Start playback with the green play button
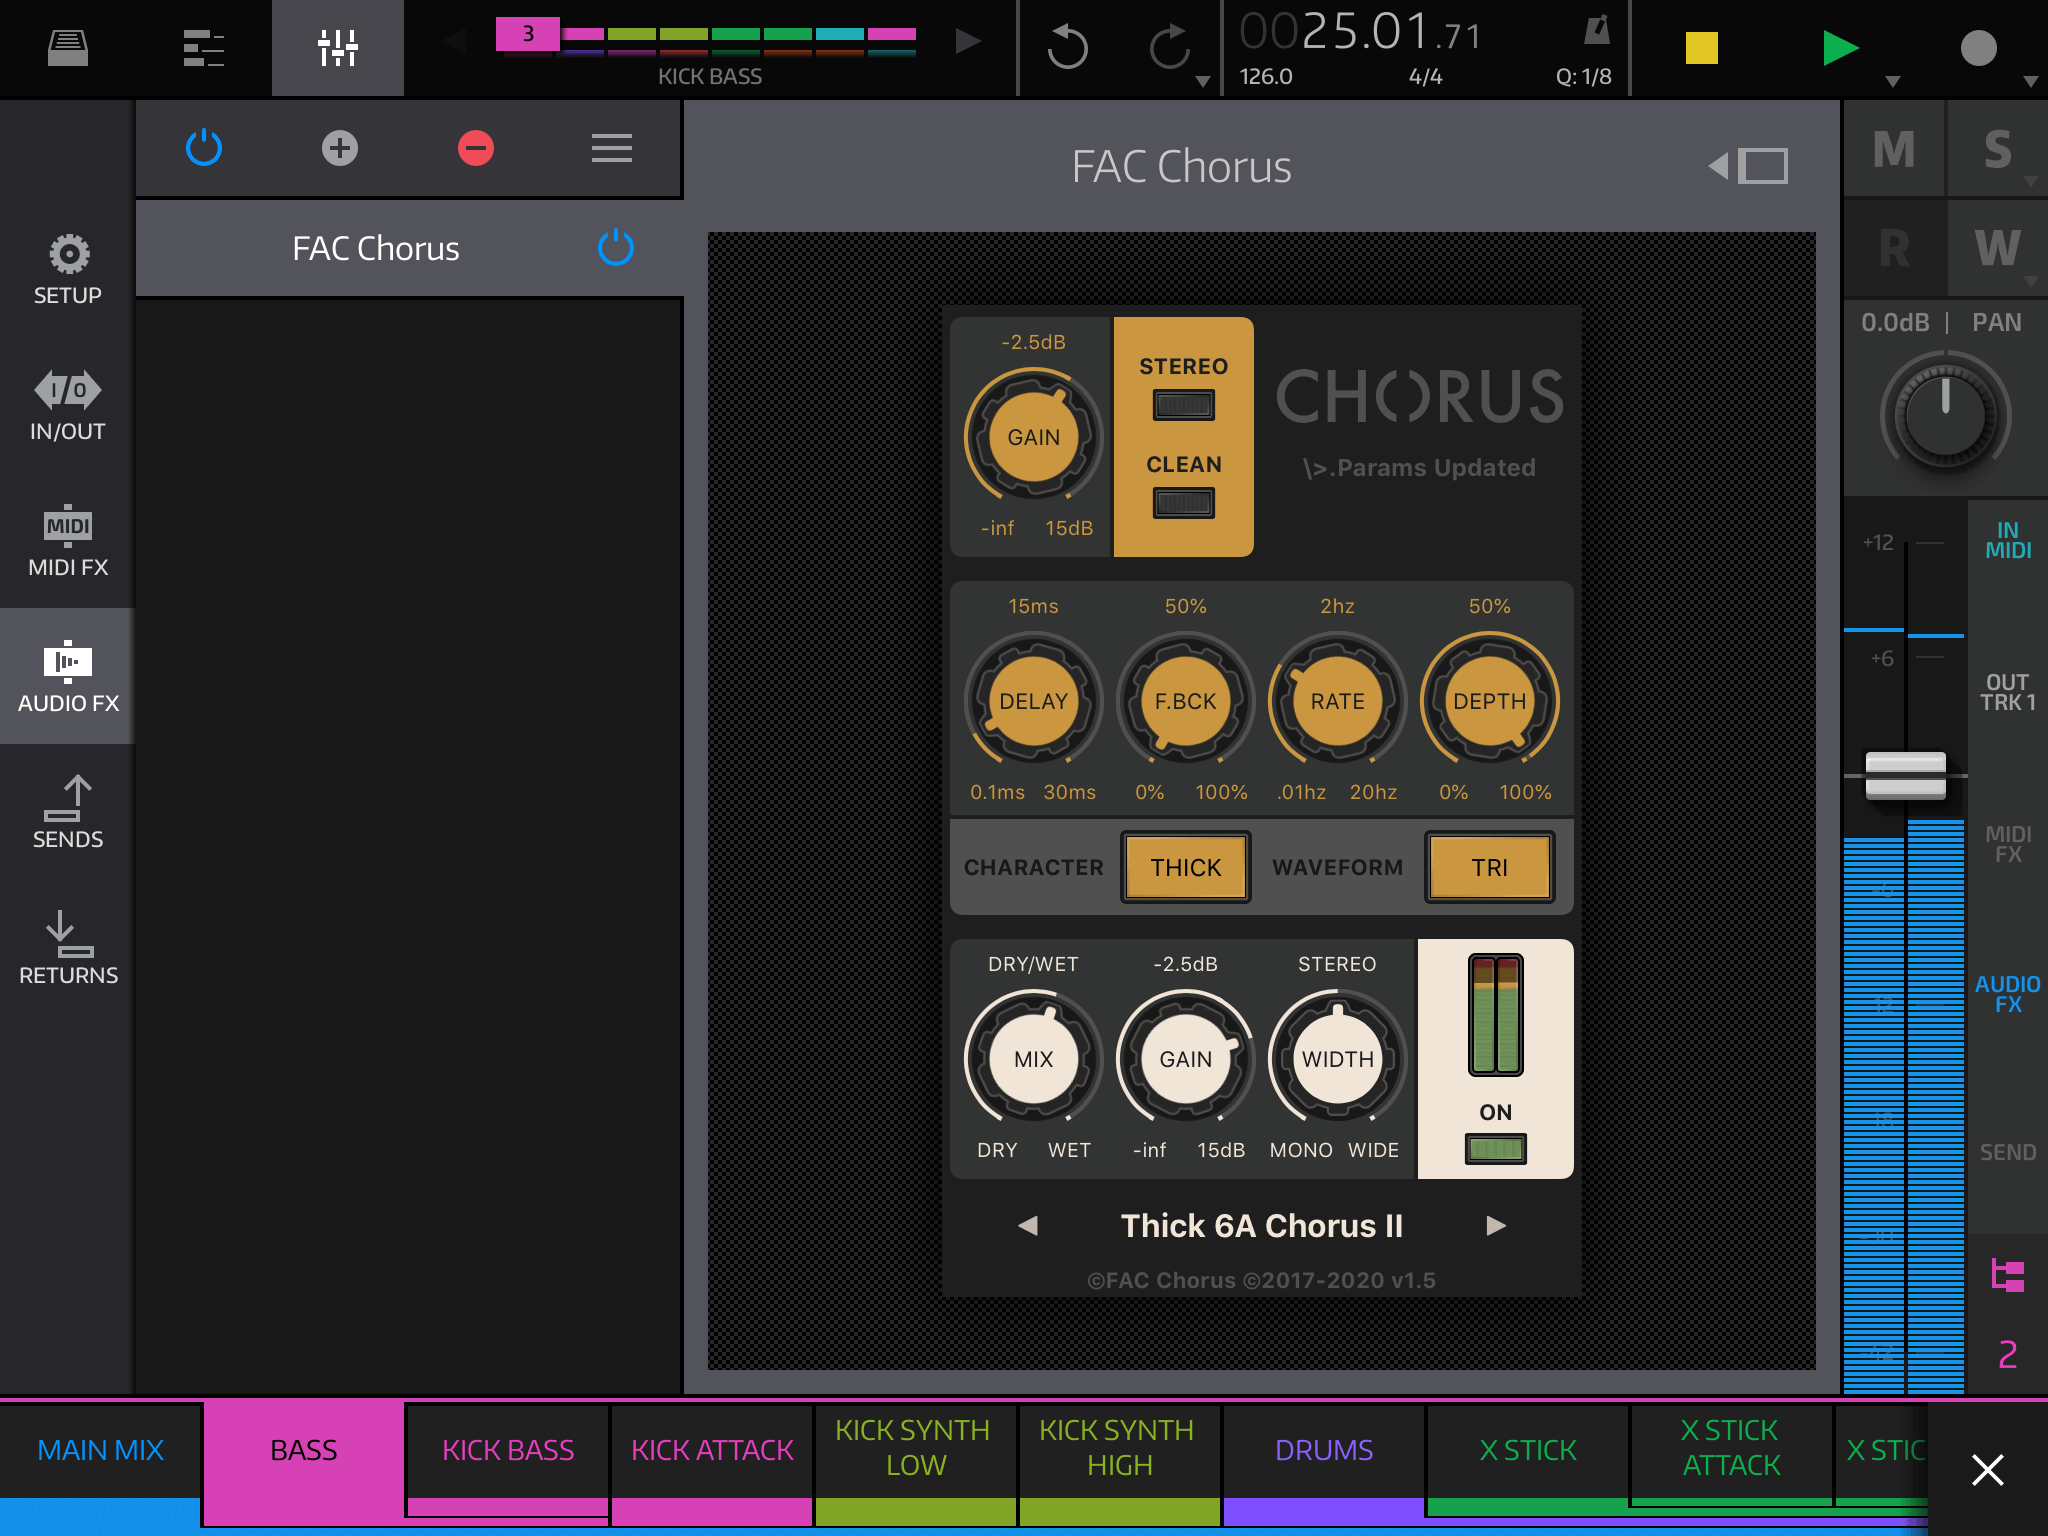Viewport: 2048px width, 1536px height. coord(1840,47)
